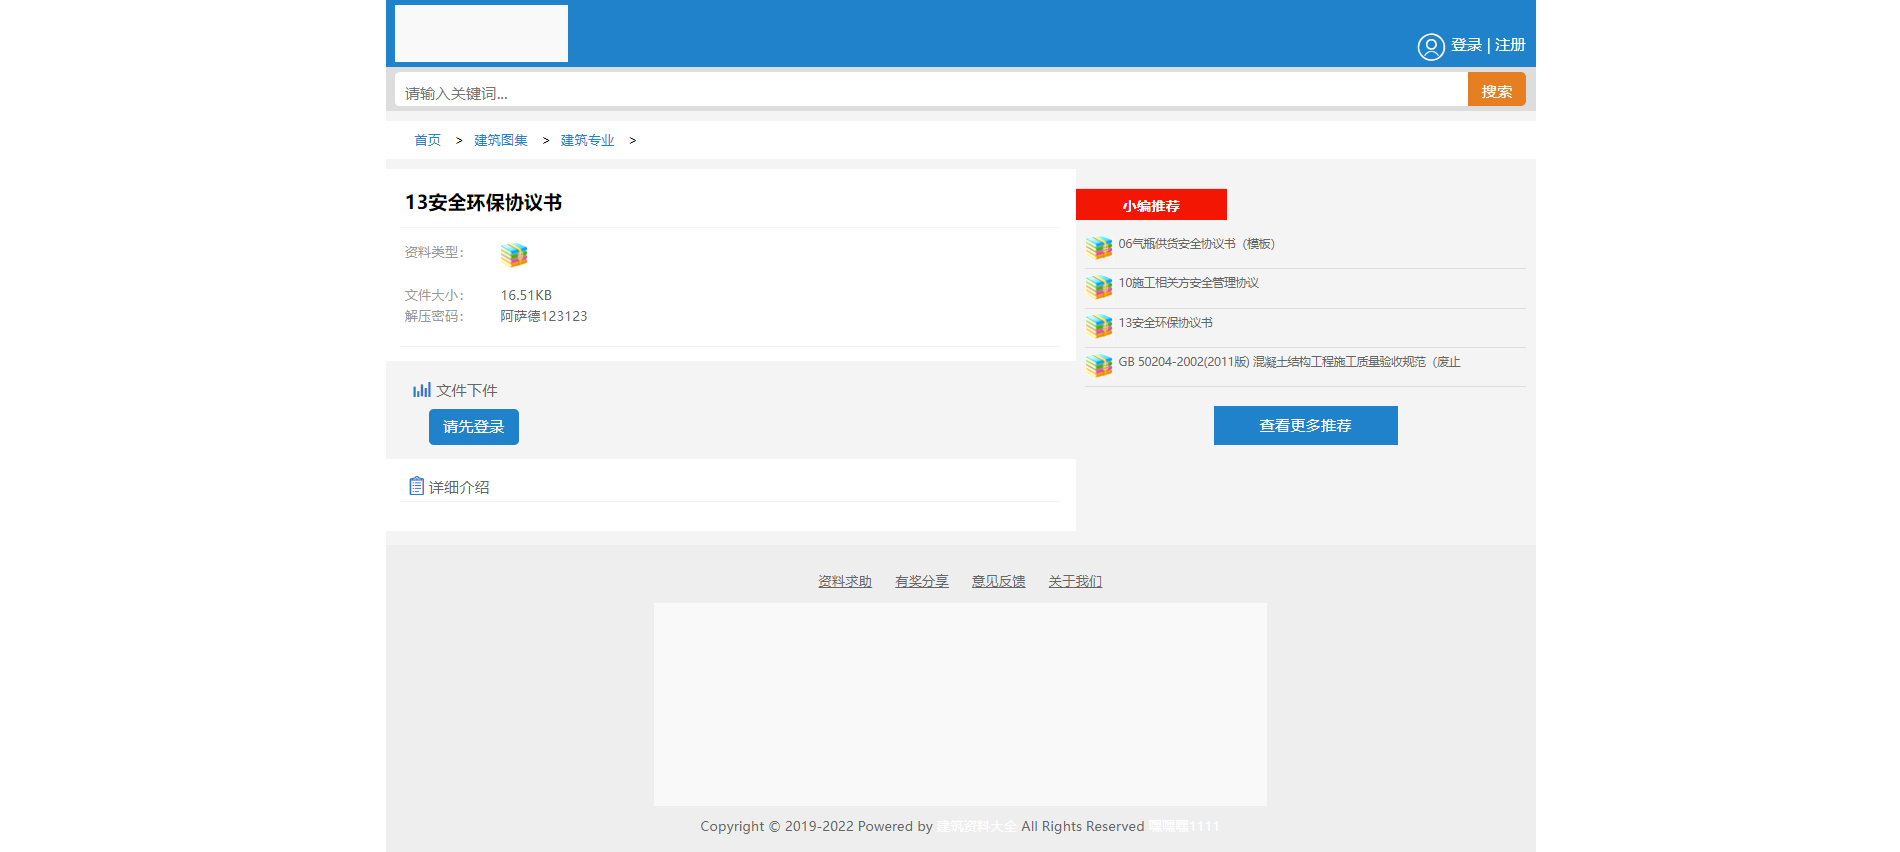Image resolution: width=1900 pixels, height=852 pixels.
Task: Click archive icon beside 10施工相关方安全管理协议
Action: (x=1099, y=287)
